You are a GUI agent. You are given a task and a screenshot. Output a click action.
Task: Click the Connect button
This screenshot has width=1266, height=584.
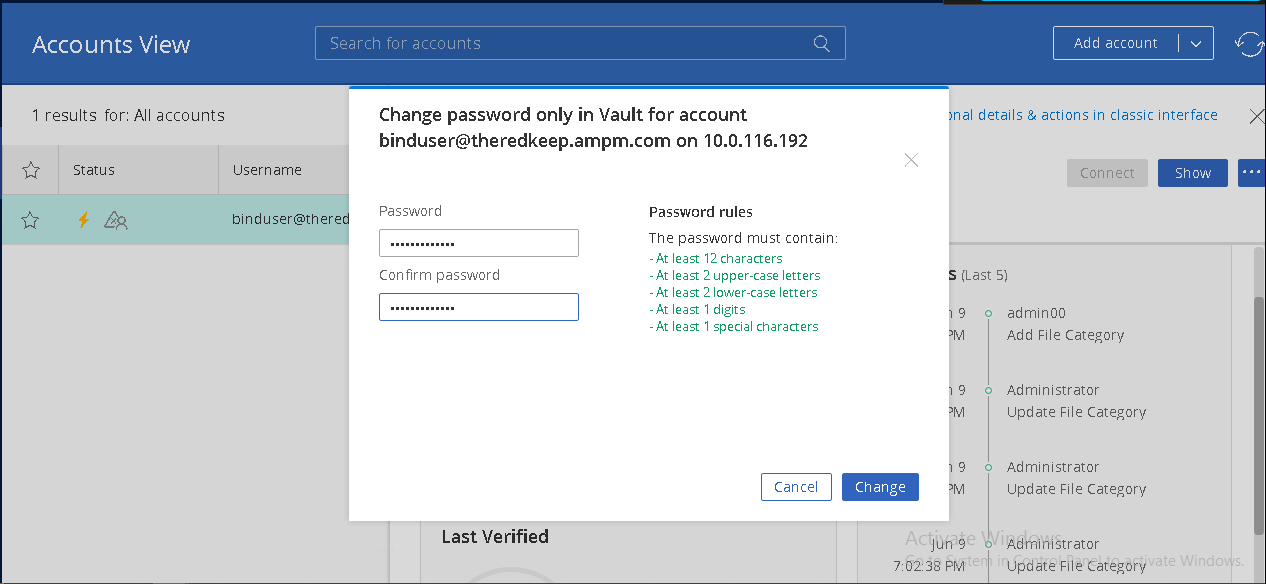1107,172
